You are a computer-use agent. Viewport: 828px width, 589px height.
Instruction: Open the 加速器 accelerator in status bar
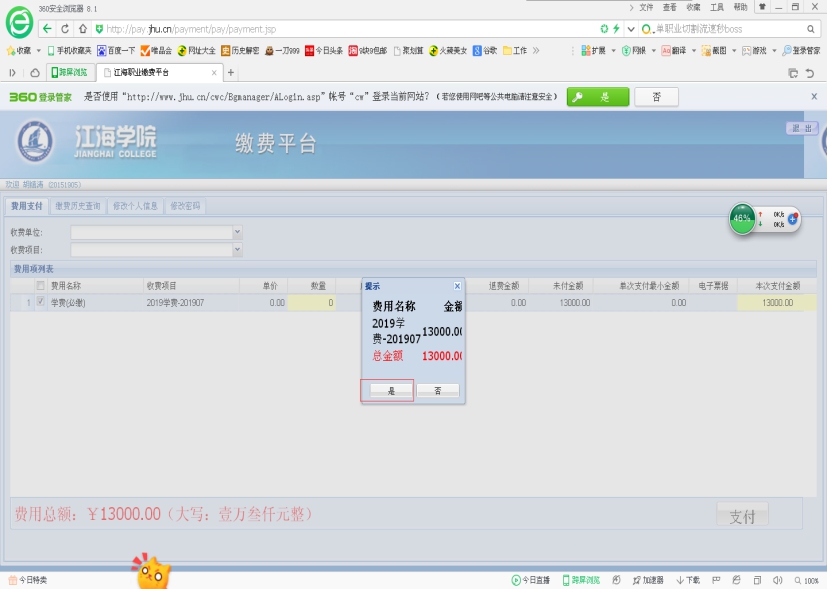[x=647, y=580]
